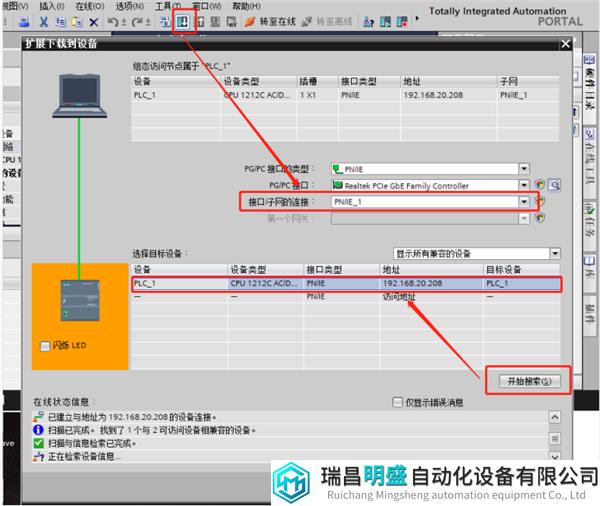Click the Paste icon in the toolbar
600x506 pixels.
[x=77, y=22]
